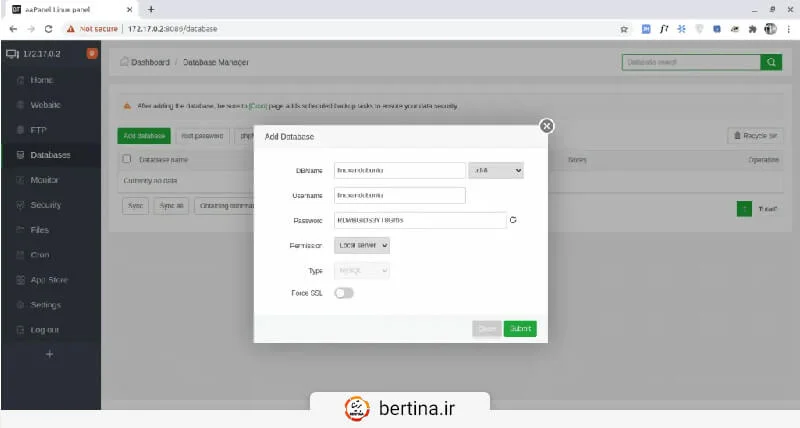Submit the new database form
The width and height of the screenshot is (800, 428).
click(520, 328)
